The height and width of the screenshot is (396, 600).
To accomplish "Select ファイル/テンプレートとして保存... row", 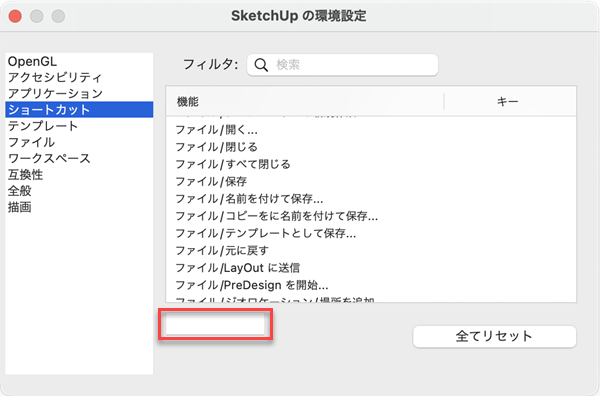I will click(371, 233).
